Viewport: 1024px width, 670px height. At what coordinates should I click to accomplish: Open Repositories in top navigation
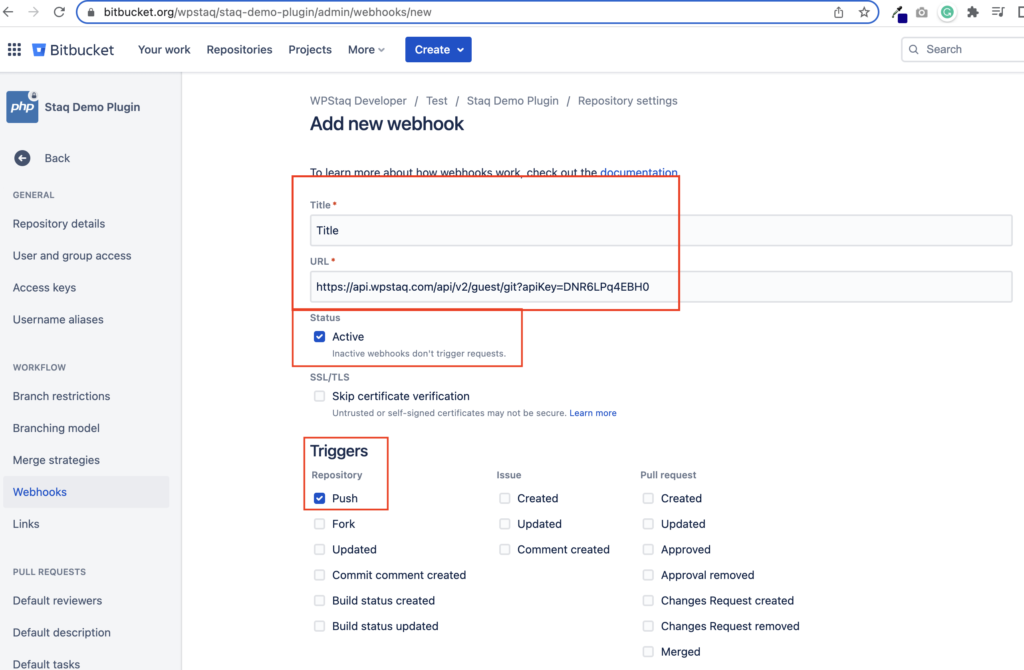click(239, 50)
